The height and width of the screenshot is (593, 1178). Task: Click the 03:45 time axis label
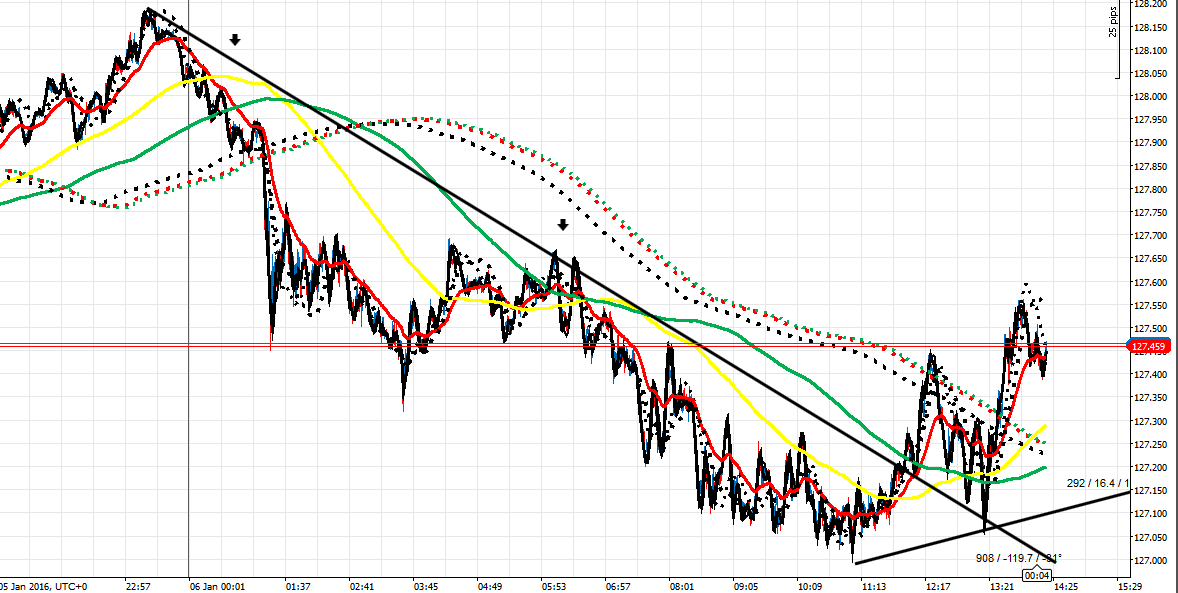pyautogui.click(x=426, y=584)
